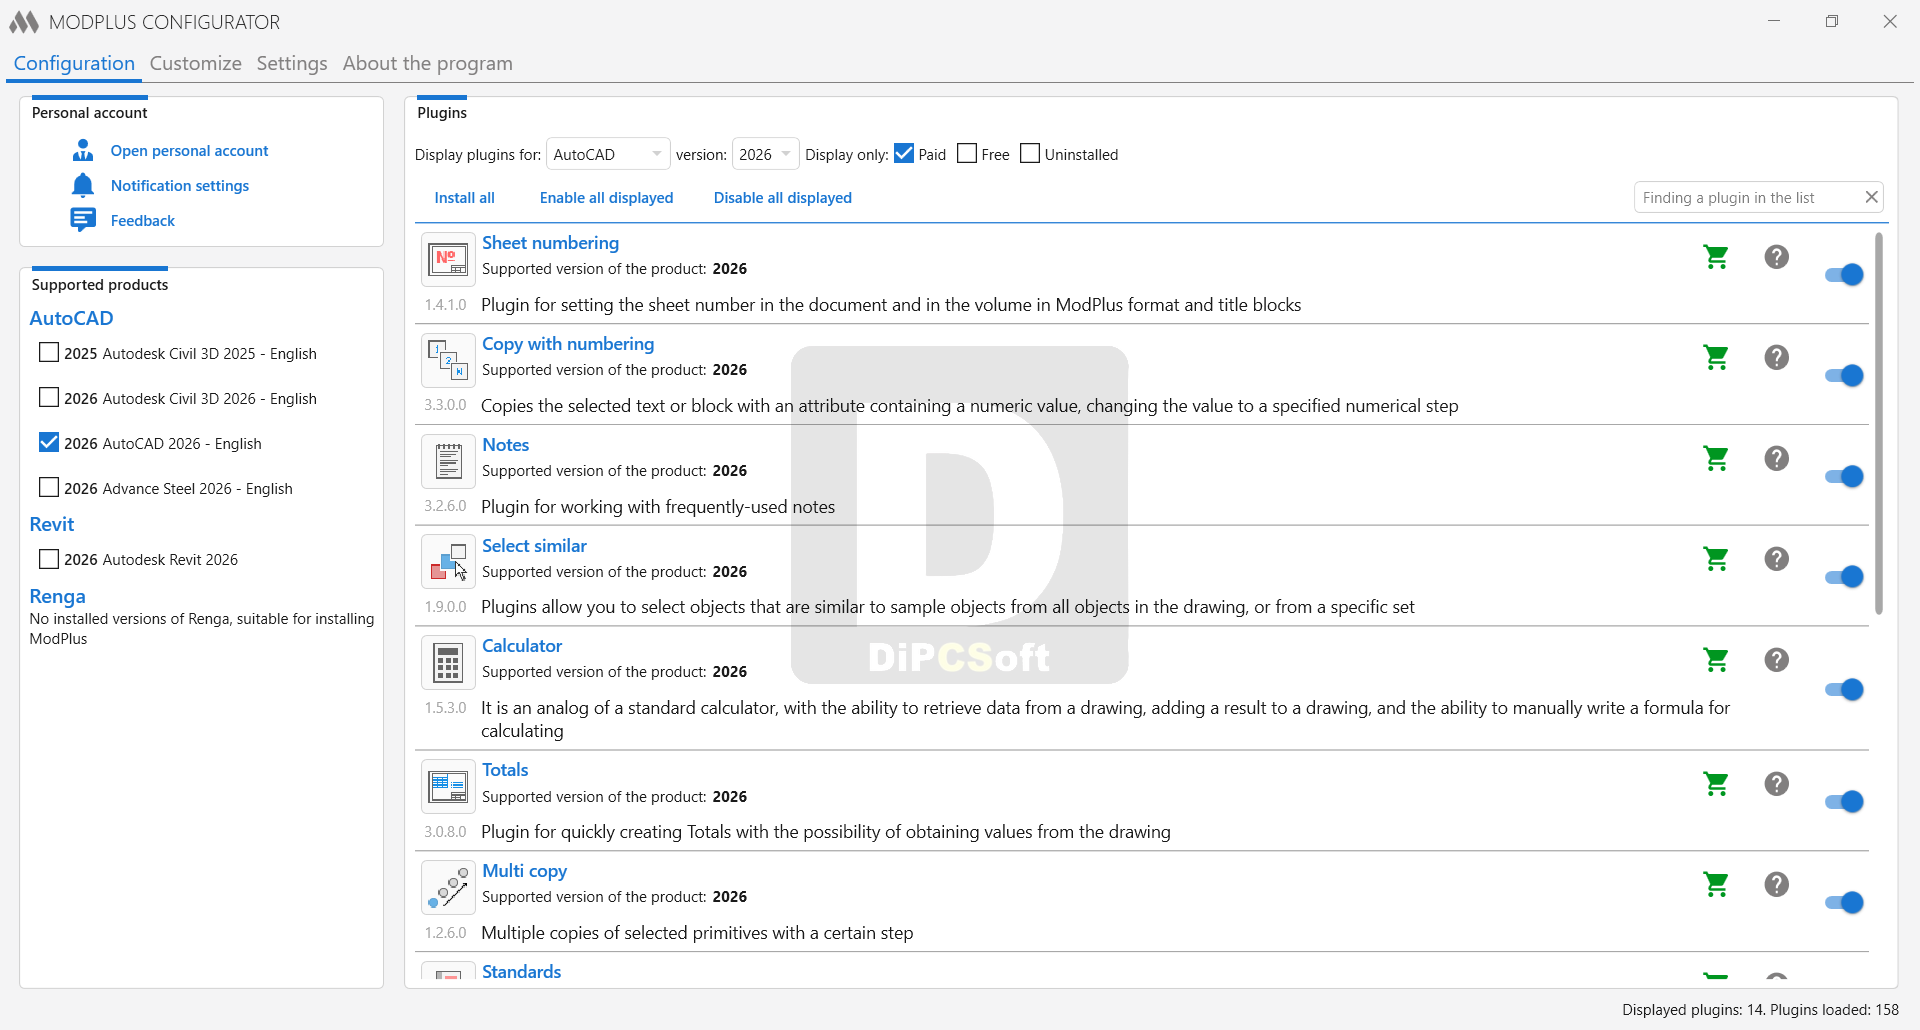Click the Totals plugin icon
The image size is (1920, 1030).
[x=448, y=787]
